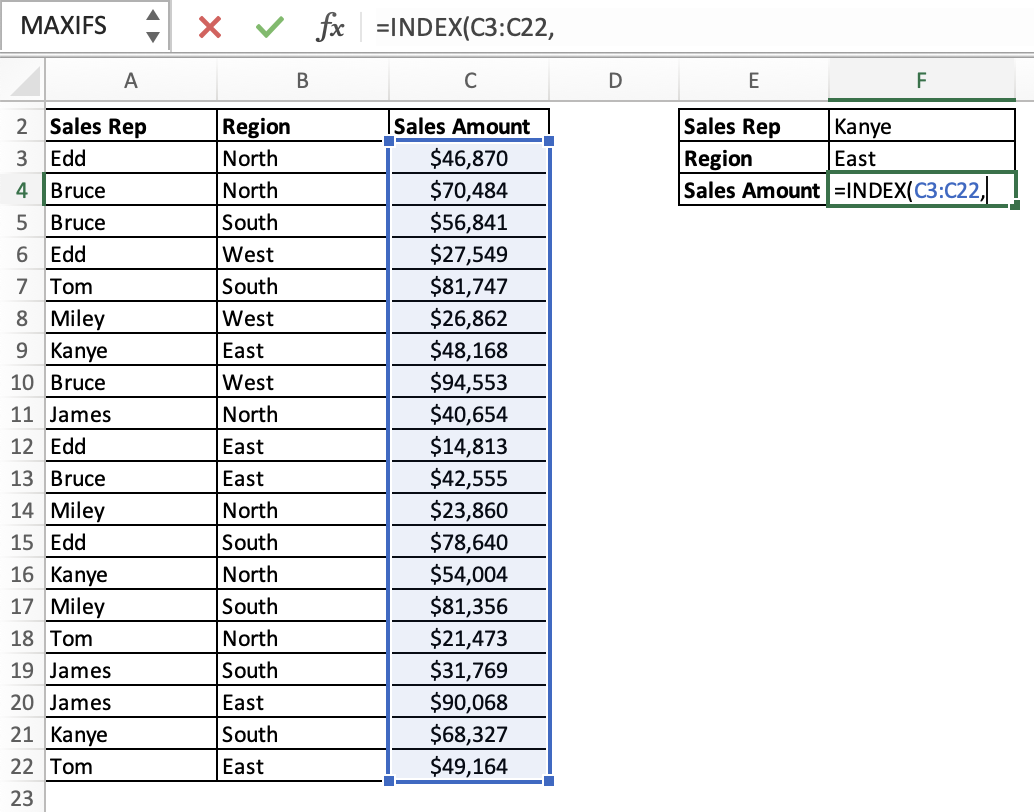Select column F header
Screen dimensions: 1034x812
click(x=921, y=80)
